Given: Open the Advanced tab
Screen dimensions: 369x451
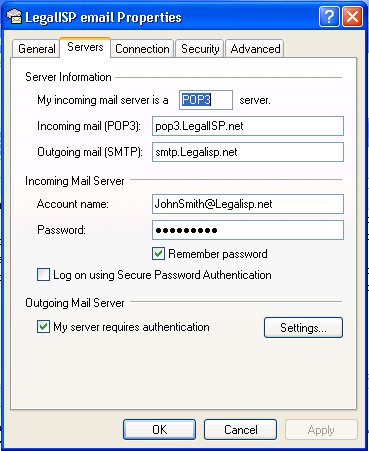Looking at the screenshot, I should 255,49.
